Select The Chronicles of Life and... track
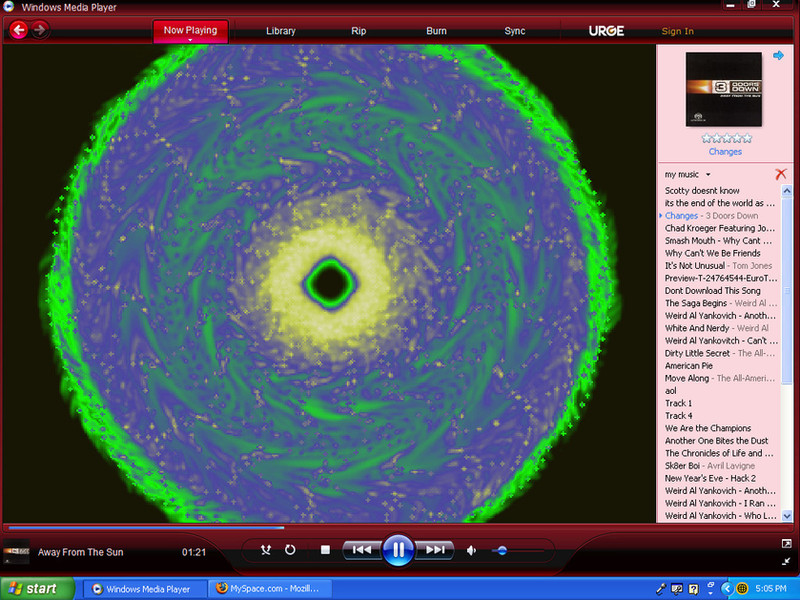 (719, 453)
